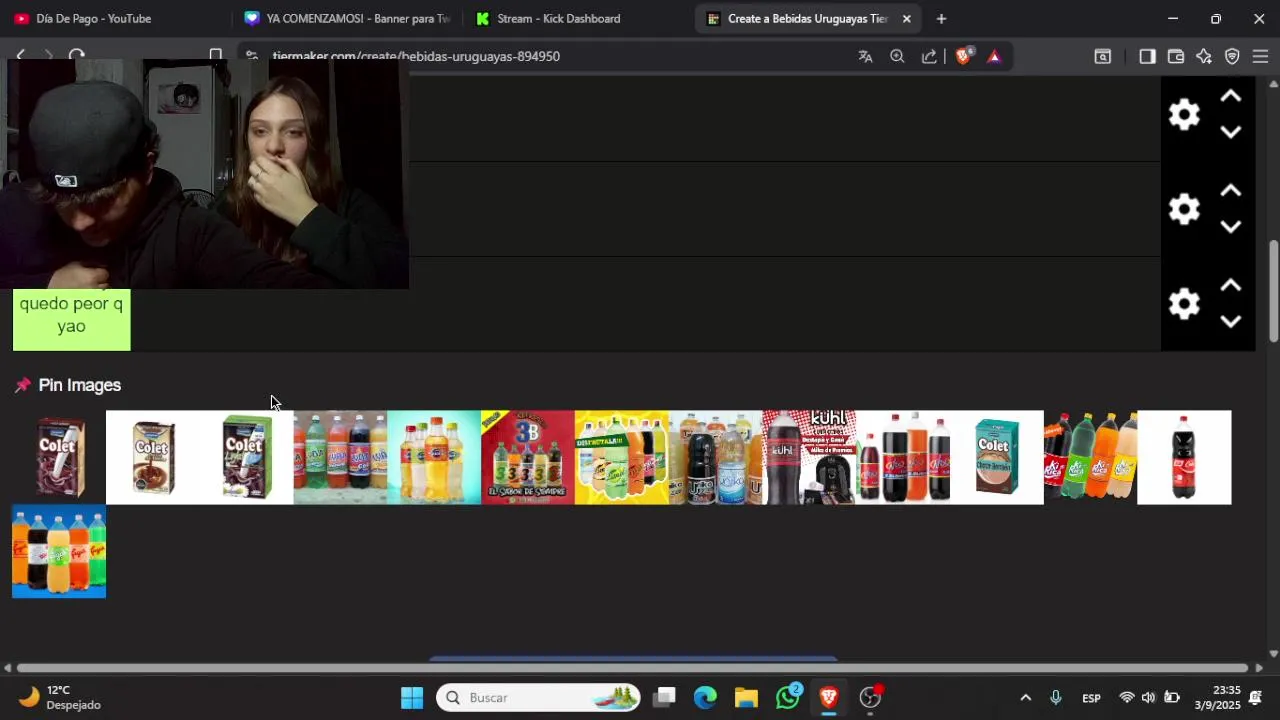Image resolution: width=1280 pixels, height=720 pixels.
Task: Open the Brave Wallet icon
Action: [1176, 56]
